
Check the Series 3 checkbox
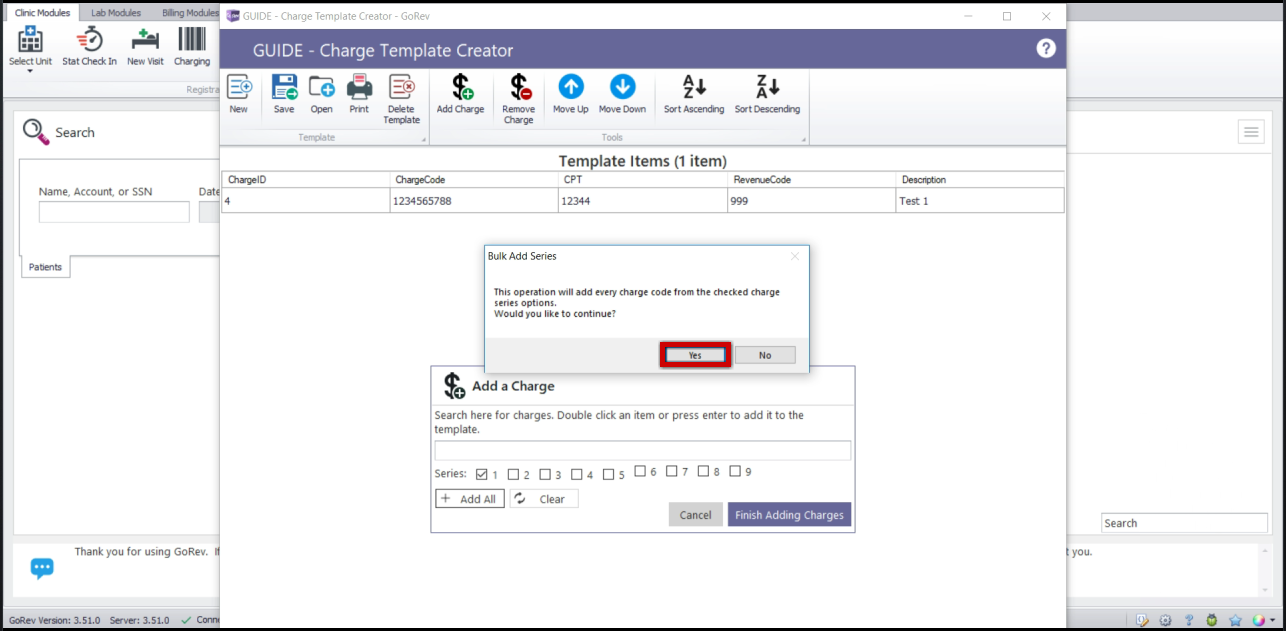(546, 474)
